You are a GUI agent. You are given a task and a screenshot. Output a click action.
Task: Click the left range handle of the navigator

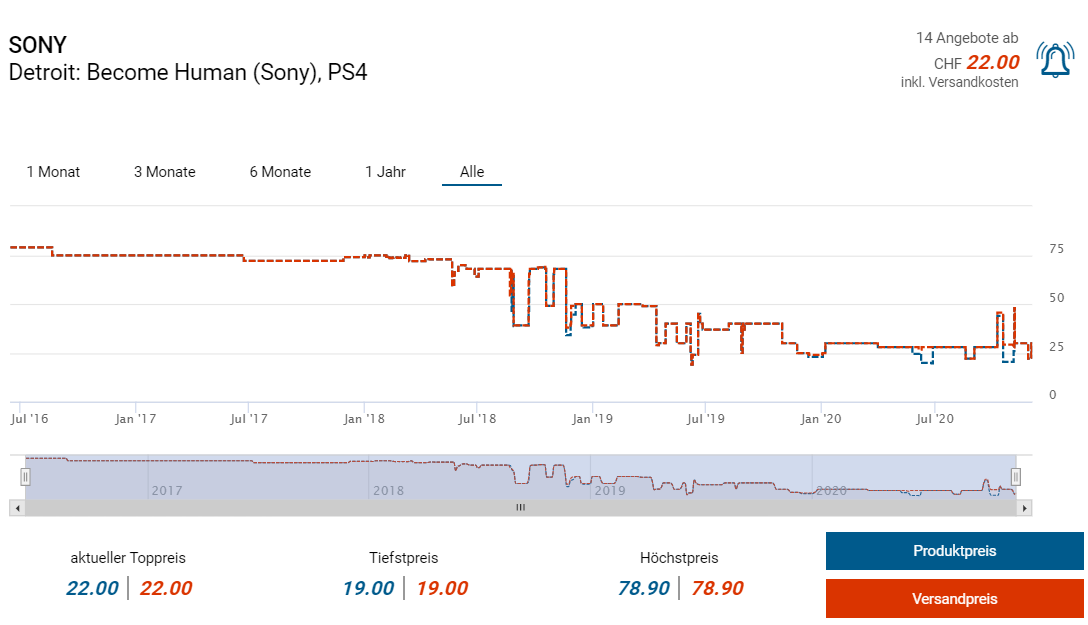tap(26, 477)
